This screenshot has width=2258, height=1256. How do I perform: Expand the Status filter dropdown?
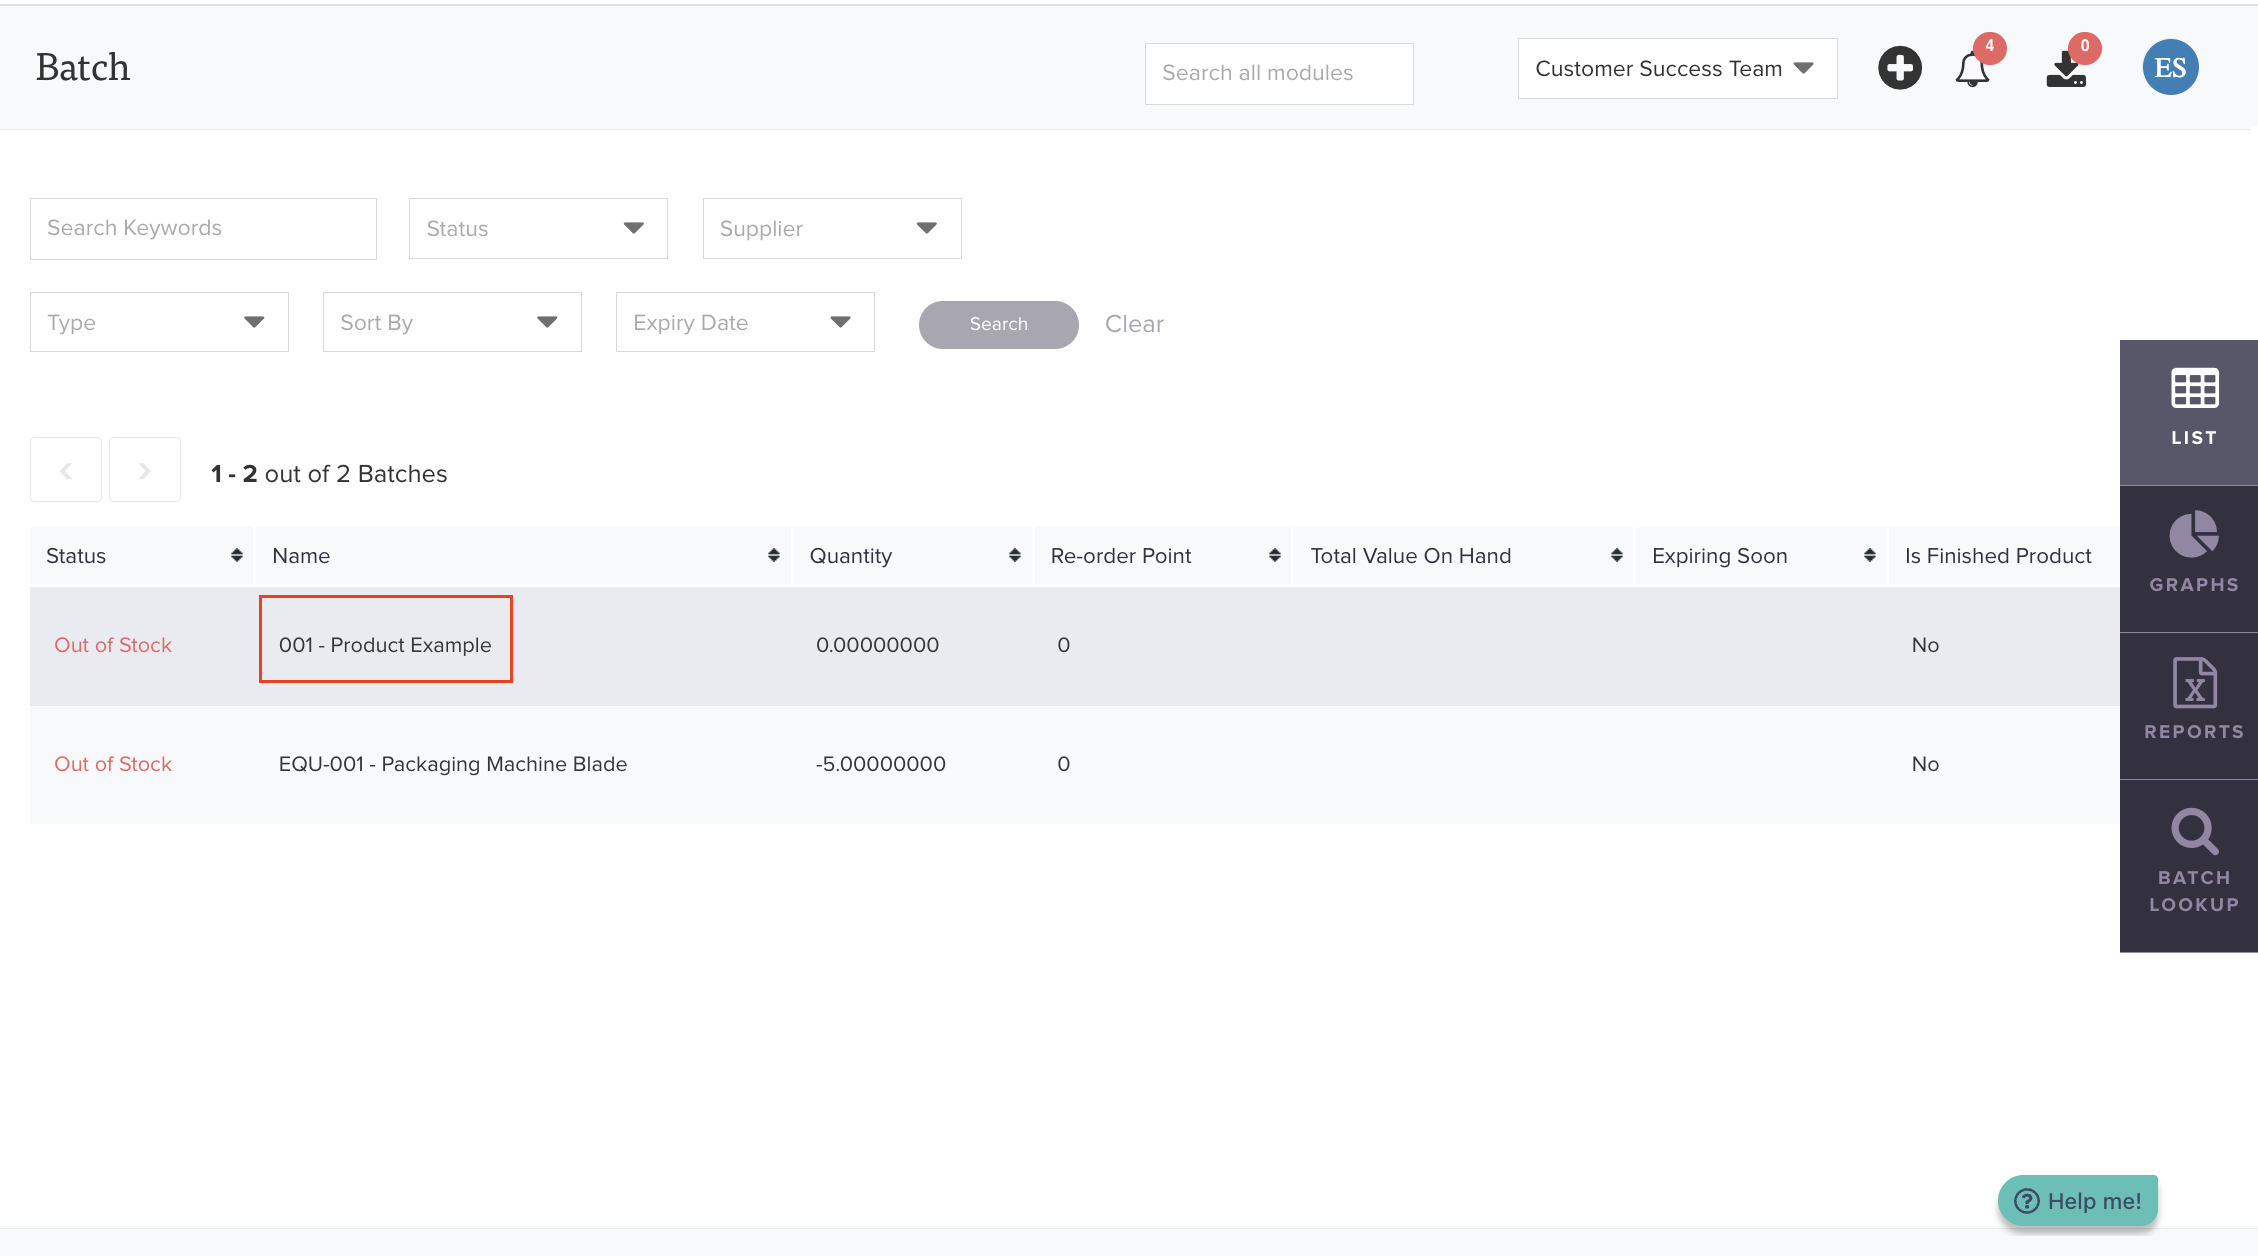click(538, 229)
